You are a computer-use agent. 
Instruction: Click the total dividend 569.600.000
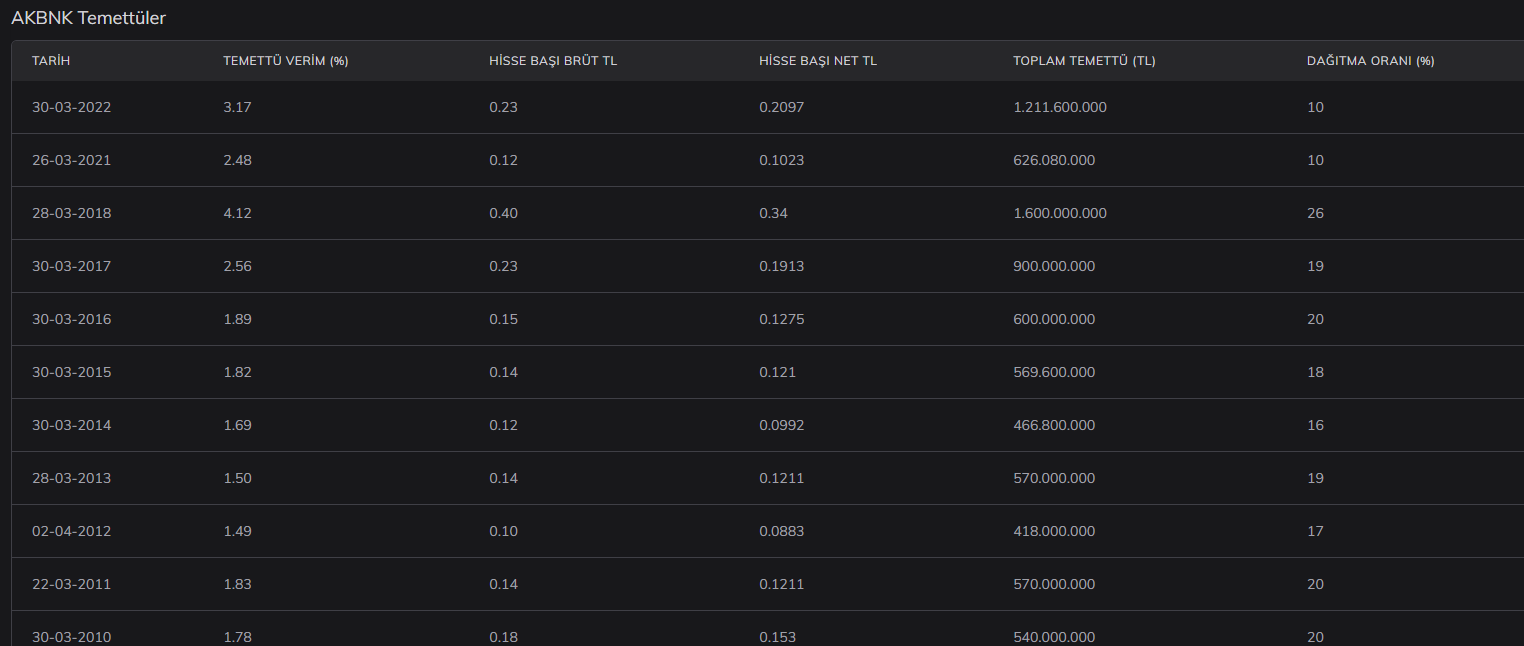pos(1054,372)
